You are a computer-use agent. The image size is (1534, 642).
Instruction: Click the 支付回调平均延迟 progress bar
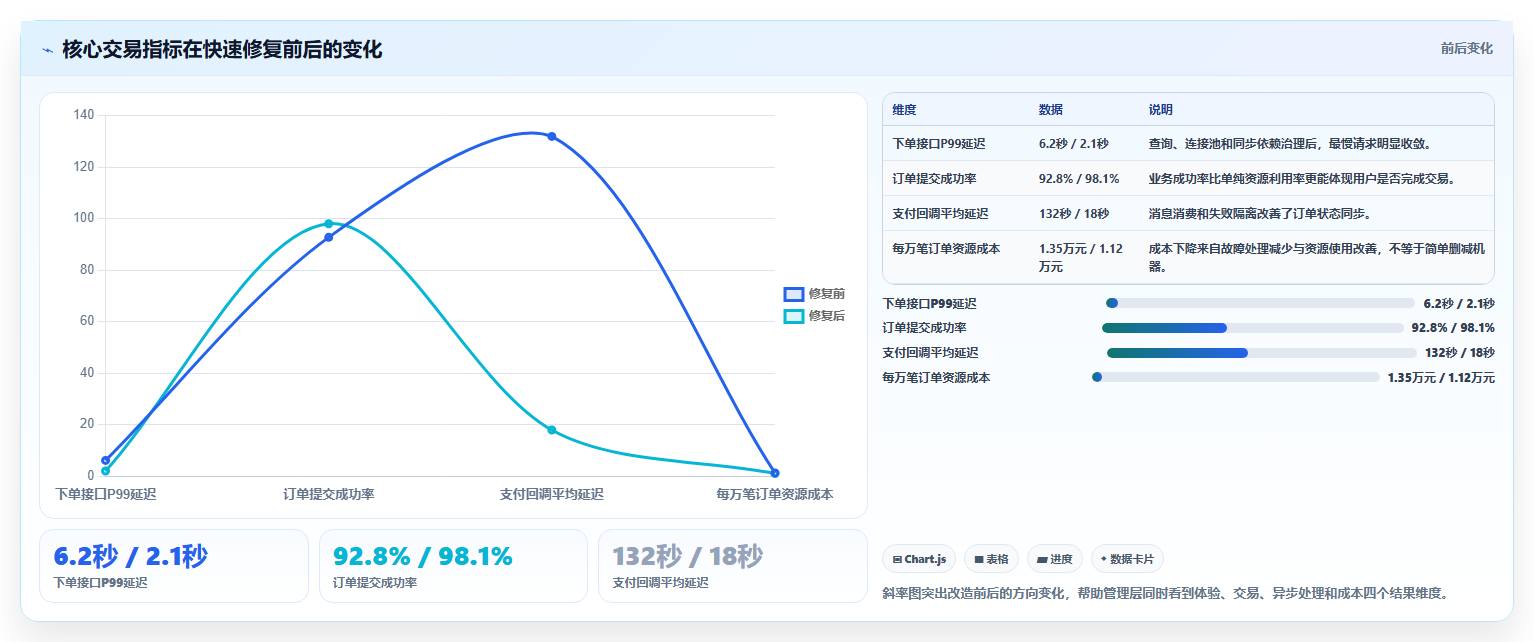point(1261,353)
